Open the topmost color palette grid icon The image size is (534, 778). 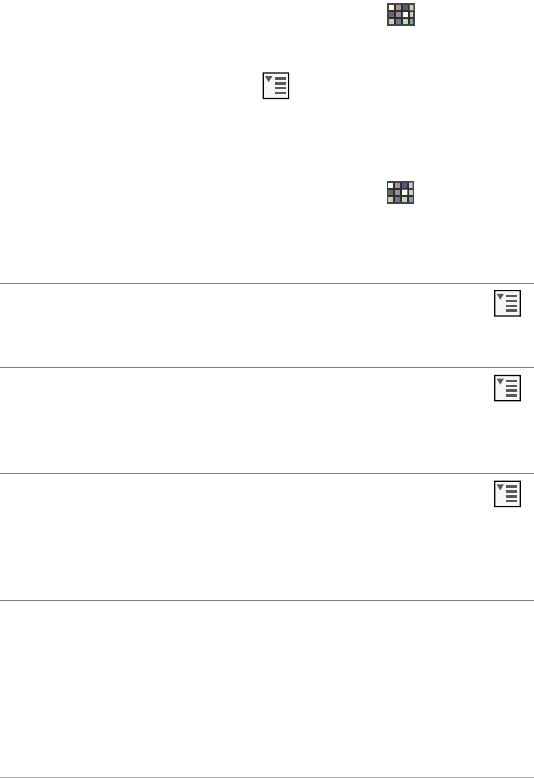point(401,14)
